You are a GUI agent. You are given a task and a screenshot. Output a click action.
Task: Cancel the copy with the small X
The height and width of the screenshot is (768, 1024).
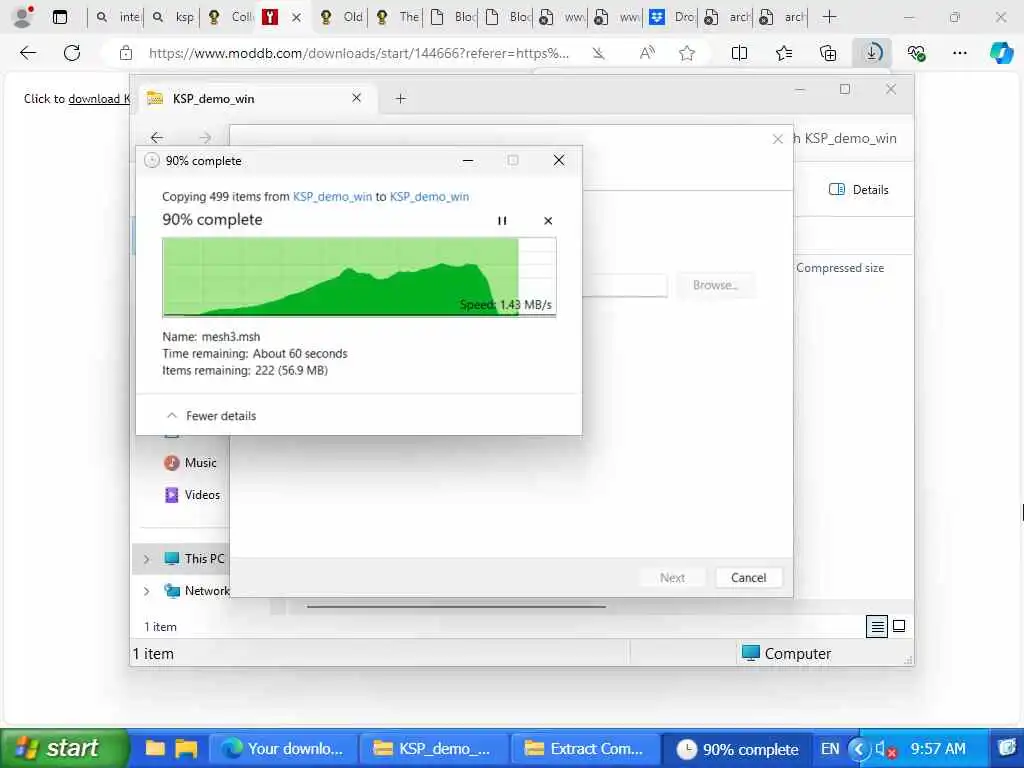[548, 221]
